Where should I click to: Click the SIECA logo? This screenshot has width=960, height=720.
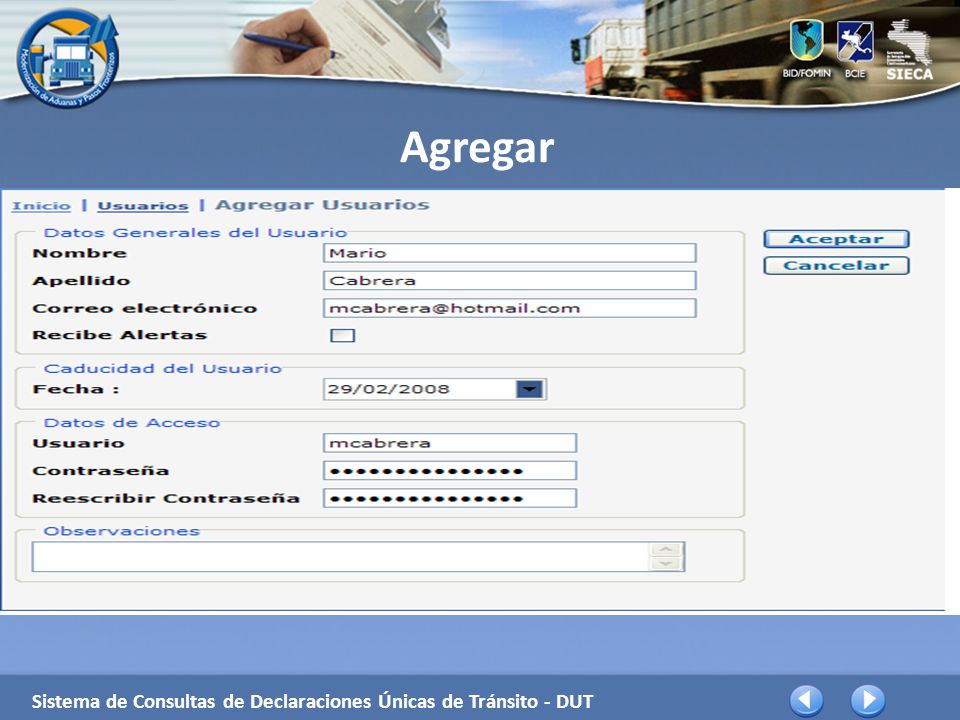(909, 50)
